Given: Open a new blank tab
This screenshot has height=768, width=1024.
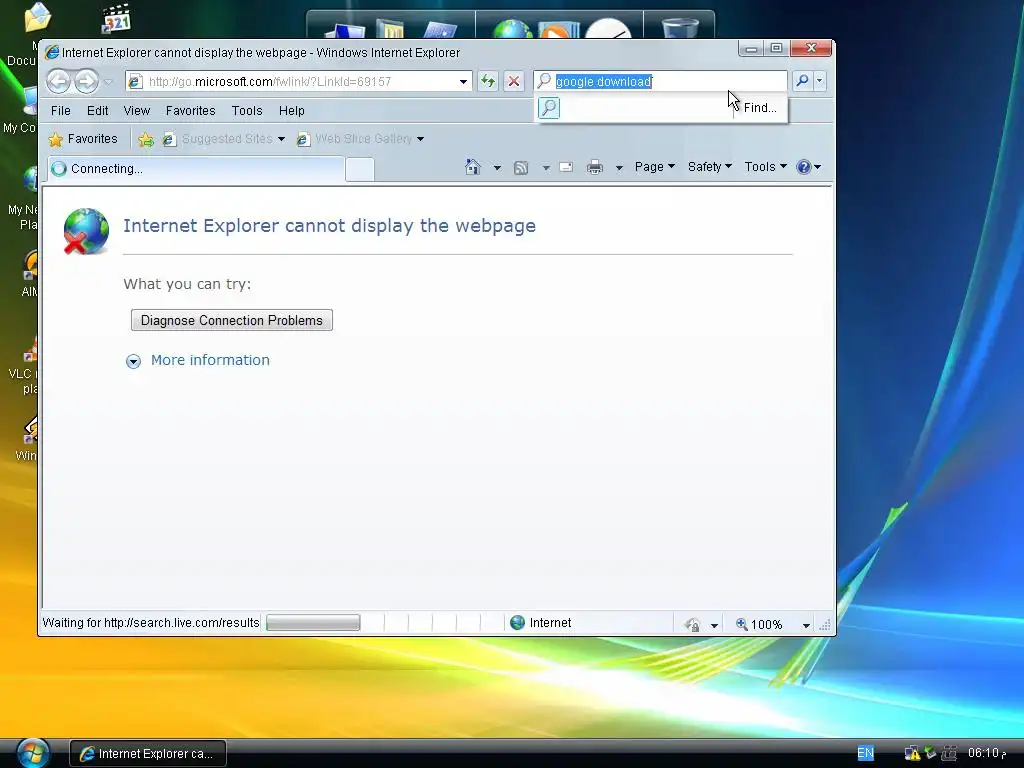Looking at the screenshot, I should pyautogui.click(x=360, y=169).
